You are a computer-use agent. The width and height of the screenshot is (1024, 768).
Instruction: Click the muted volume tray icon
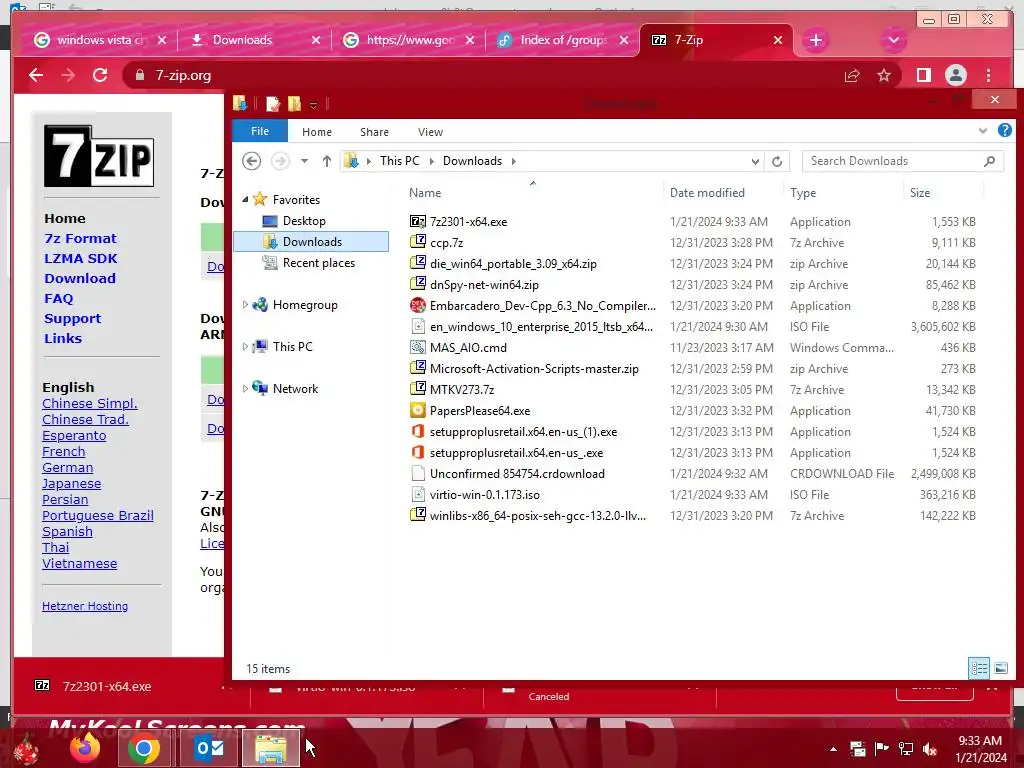930,749
